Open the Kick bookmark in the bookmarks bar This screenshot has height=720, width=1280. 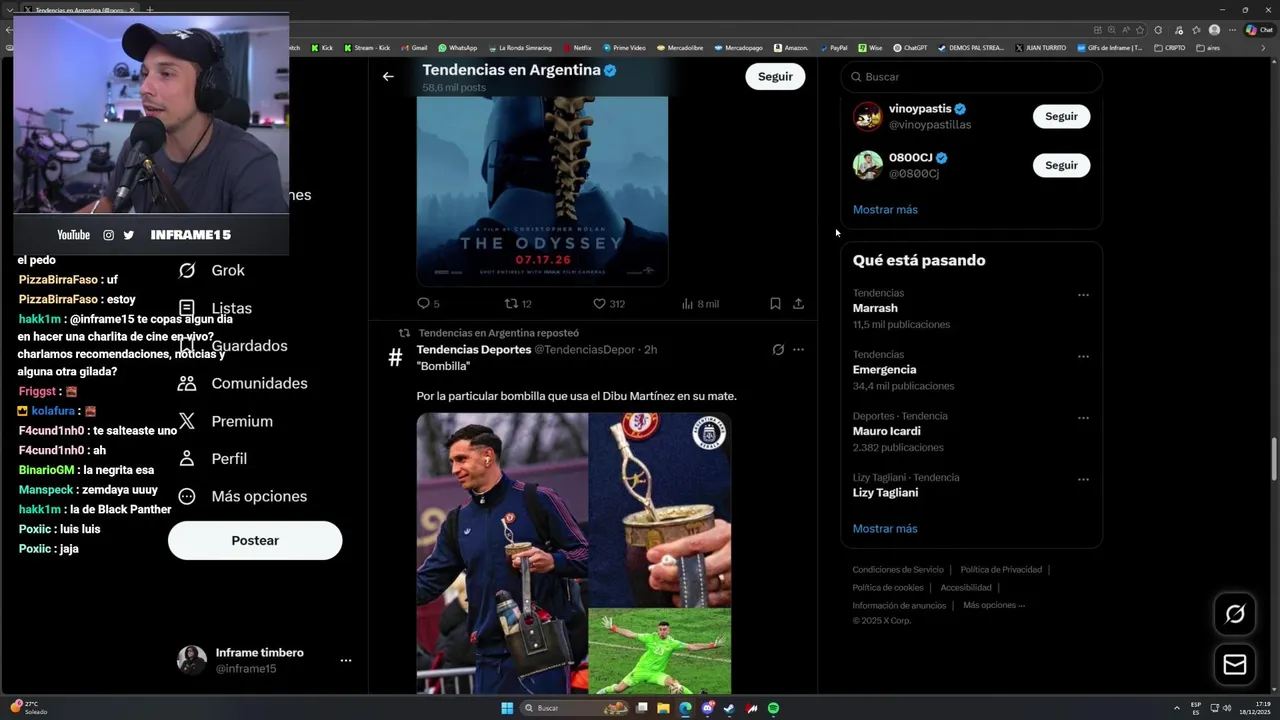(x=322, y=47)
